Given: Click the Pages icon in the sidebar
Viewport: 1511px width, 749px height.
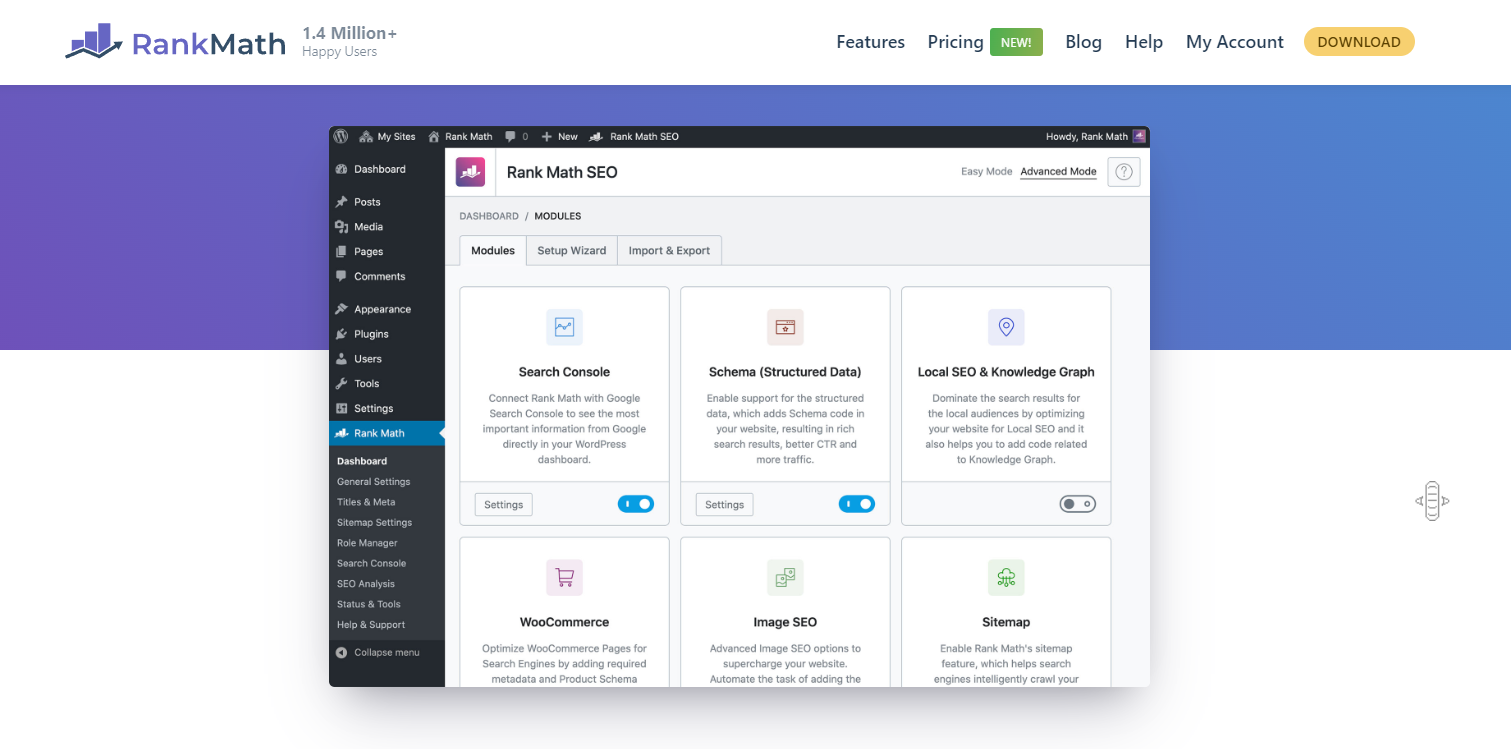Looking at the screenshot, I should pyautogui.click(x=342, y=252).
